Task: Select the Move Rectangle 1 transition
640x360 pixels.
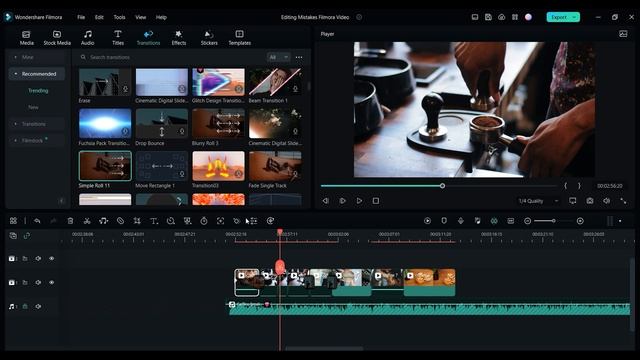Action: point(162,166)
